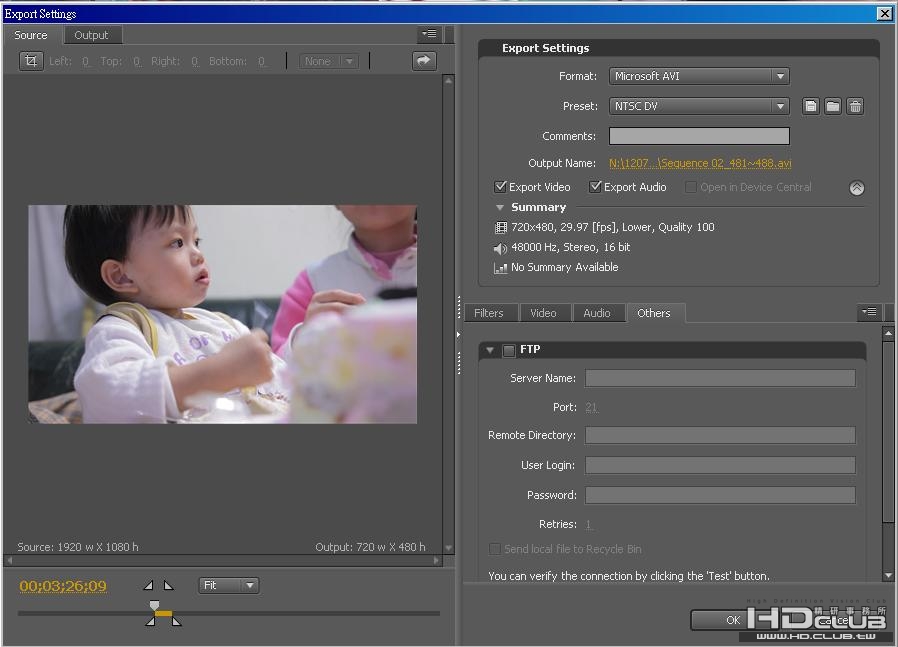The width and height of the screenshot is (898, 647).
Task: Delete the selected preset
Action: tap(855, 106)
